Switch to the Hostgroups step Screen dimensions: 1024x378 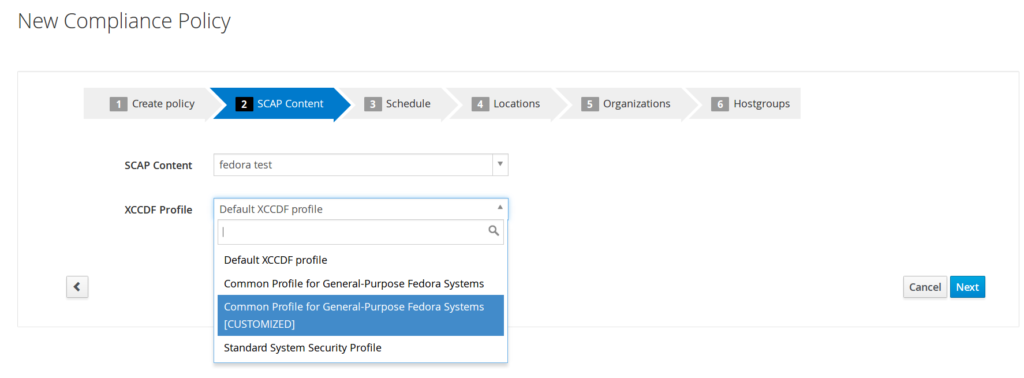(750, 104)
